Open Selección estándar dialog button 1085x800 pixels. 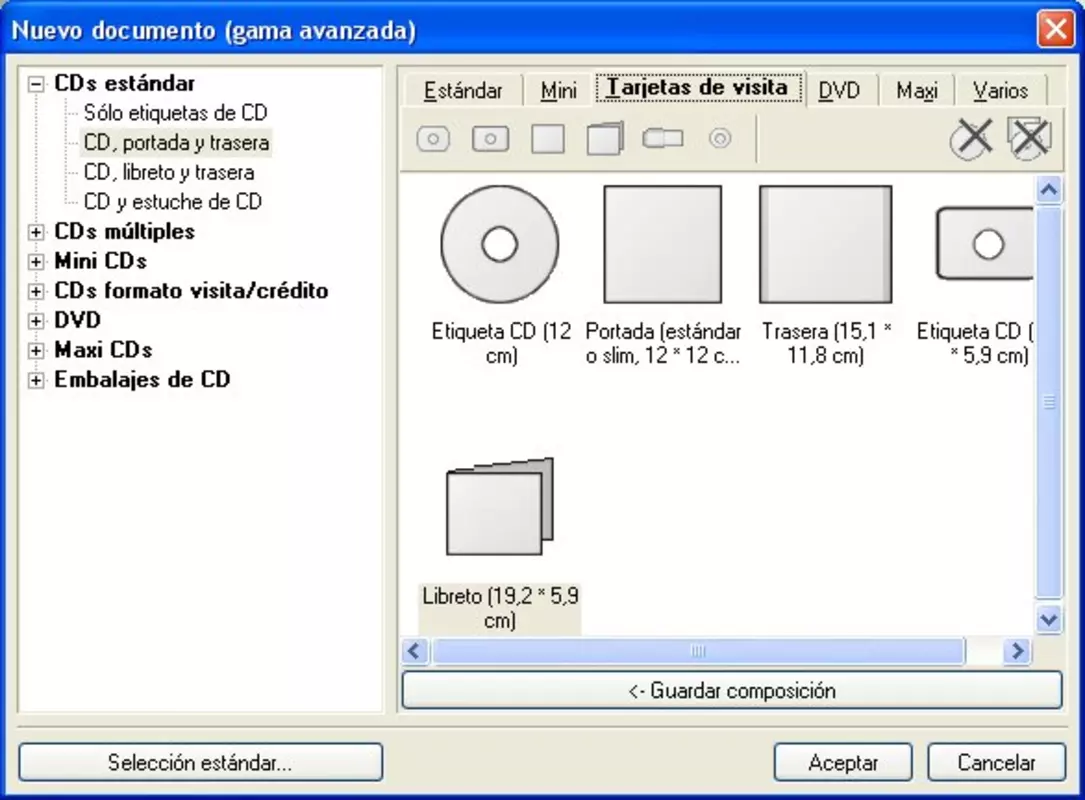[x=201, y=763]
